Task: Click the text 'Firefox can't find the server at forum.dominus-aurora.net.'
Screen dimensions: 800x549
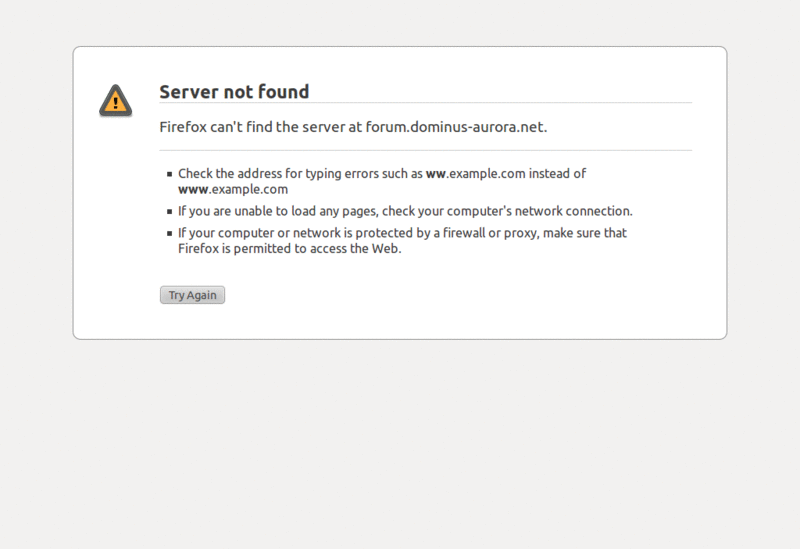Action: (x=353, y=127)
